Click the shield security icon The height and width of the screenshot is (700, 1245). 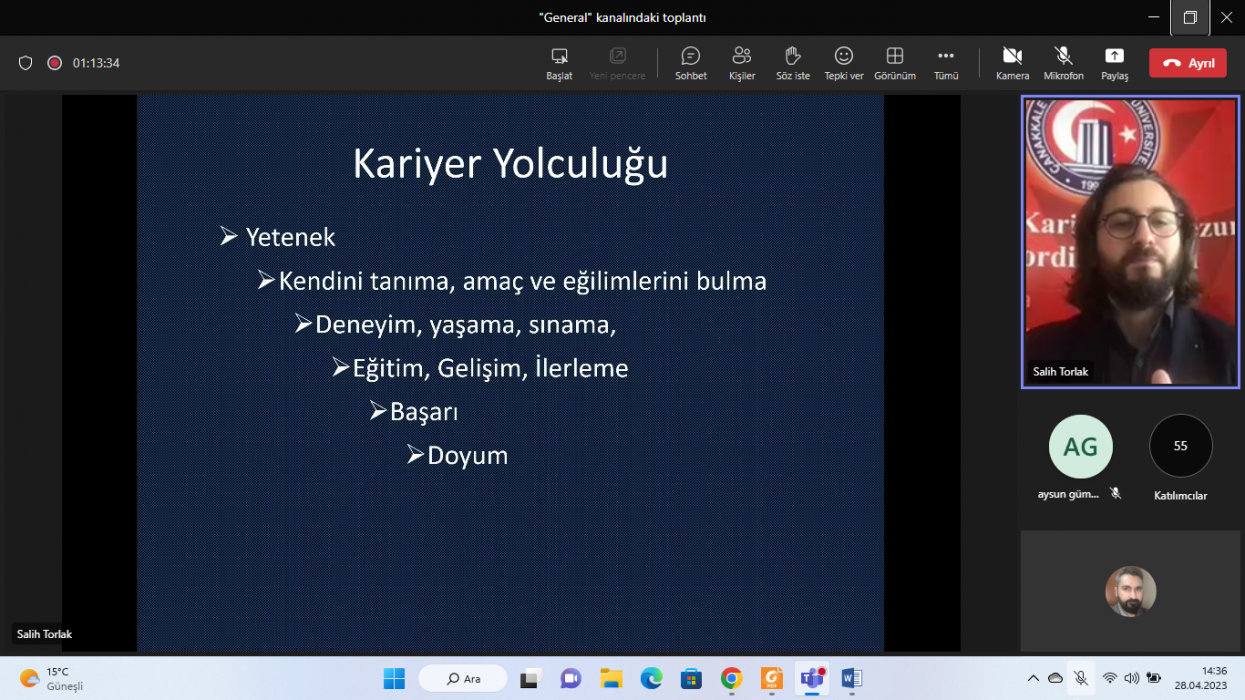[26, 63]
